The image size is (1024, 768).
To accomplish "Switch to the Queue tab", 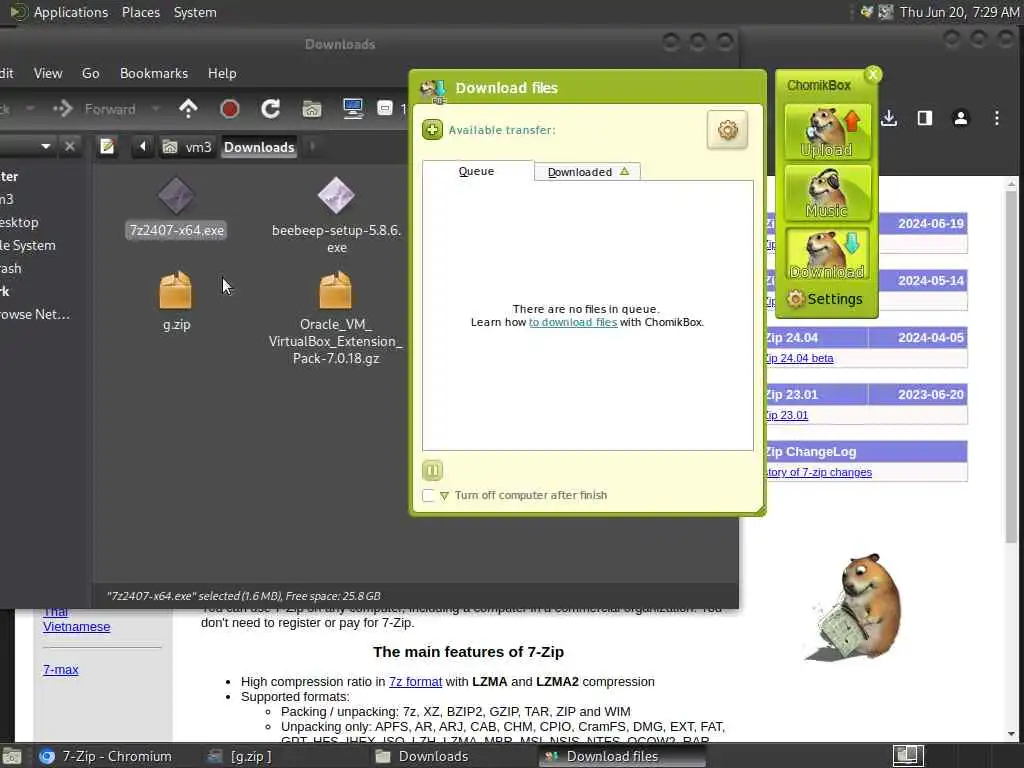I will (x=477, y=171).
